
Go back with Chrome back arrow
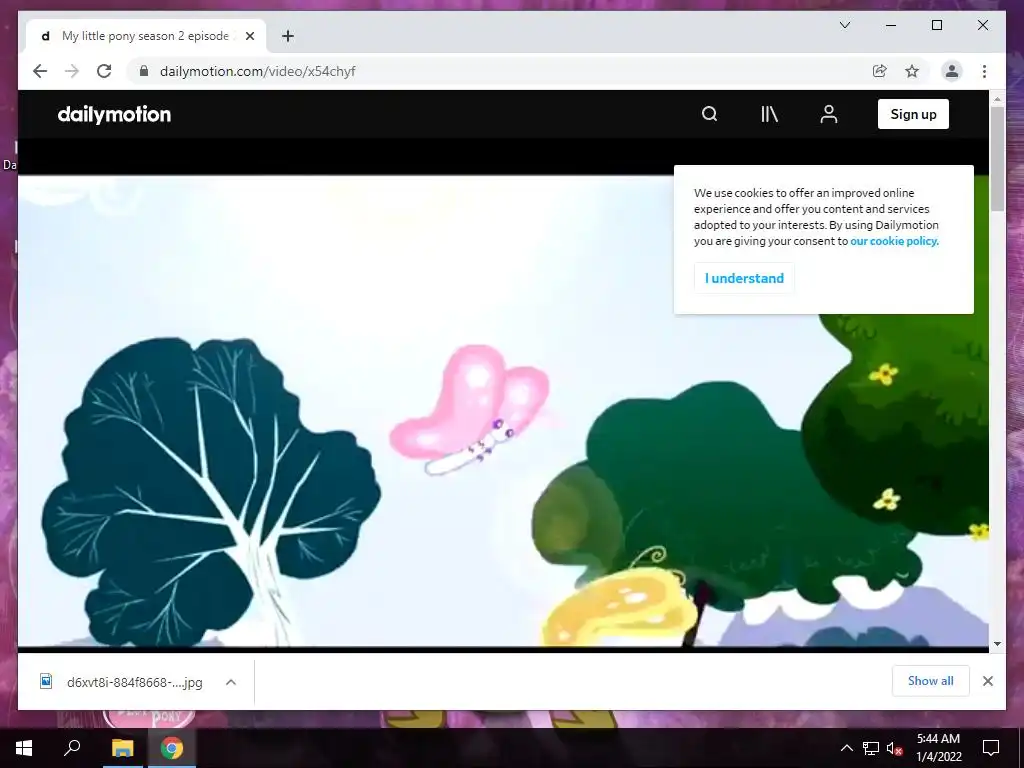coord(40,71)
